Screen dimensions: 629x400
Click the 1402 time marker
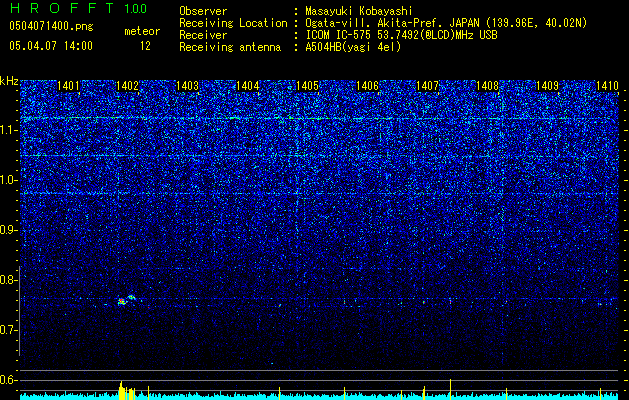pos(127,85)
